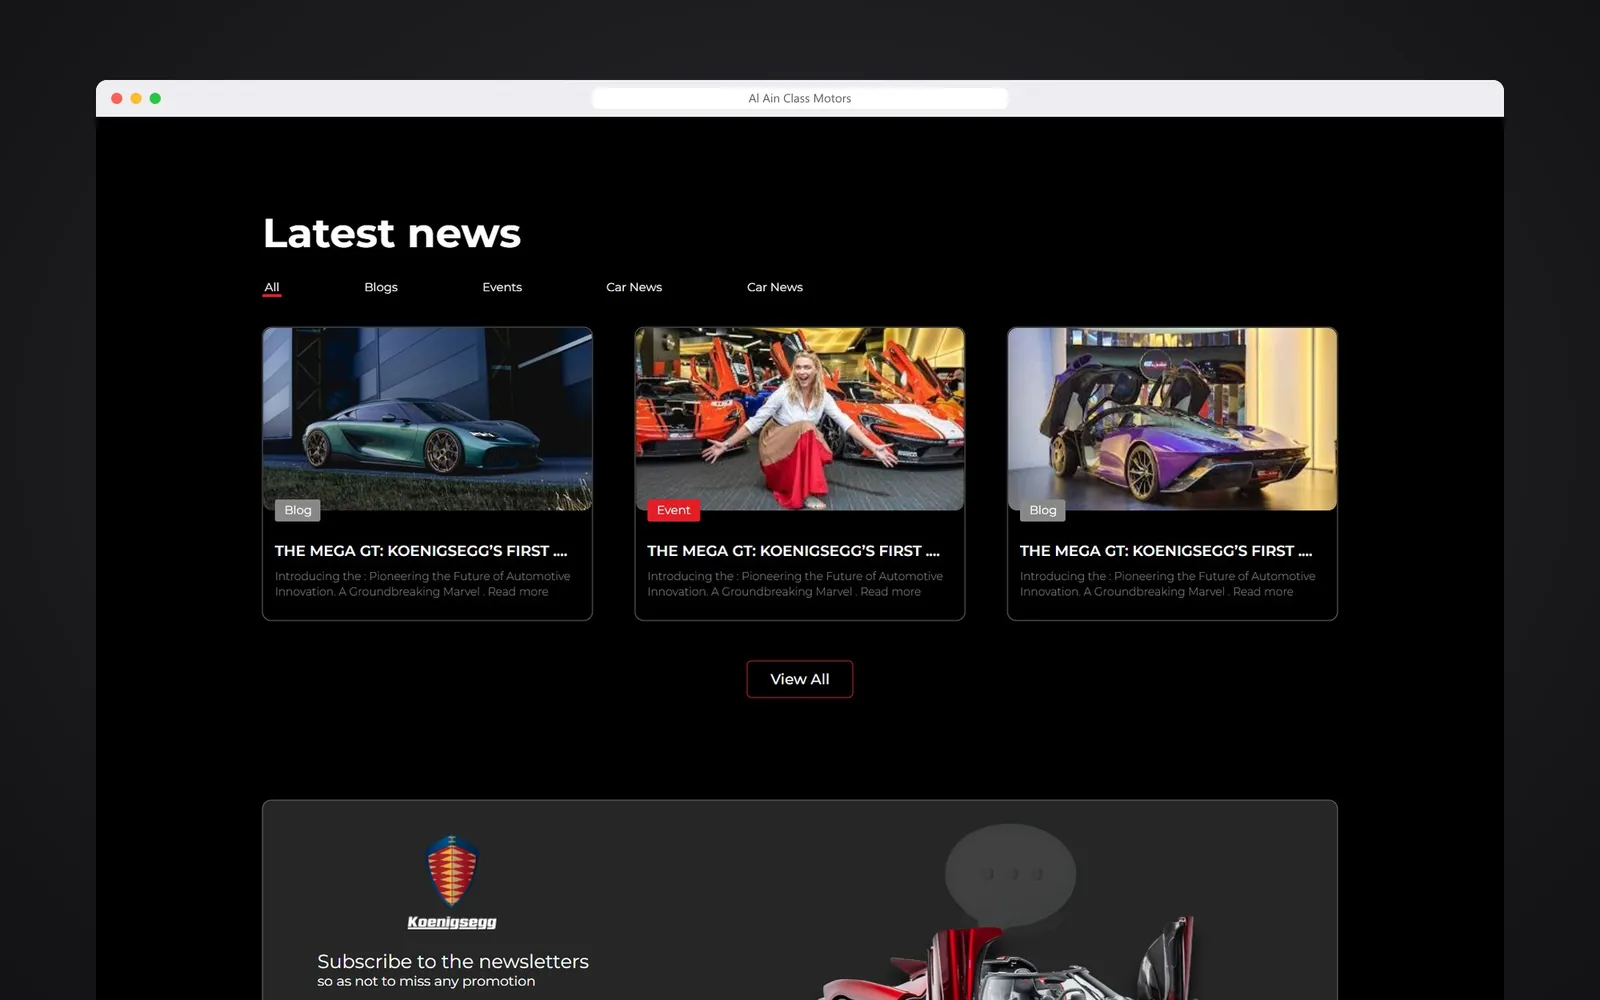Click the Latest news heading
This screenshot has width=1600, height=1000.
392,233
